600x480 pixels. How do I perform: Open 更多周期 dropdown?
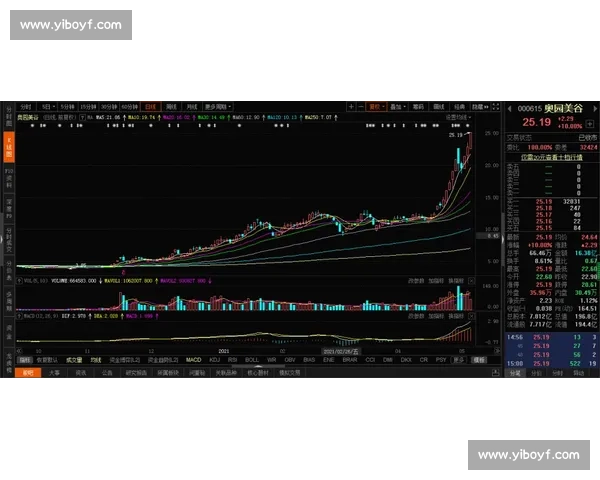click(217, 107)
